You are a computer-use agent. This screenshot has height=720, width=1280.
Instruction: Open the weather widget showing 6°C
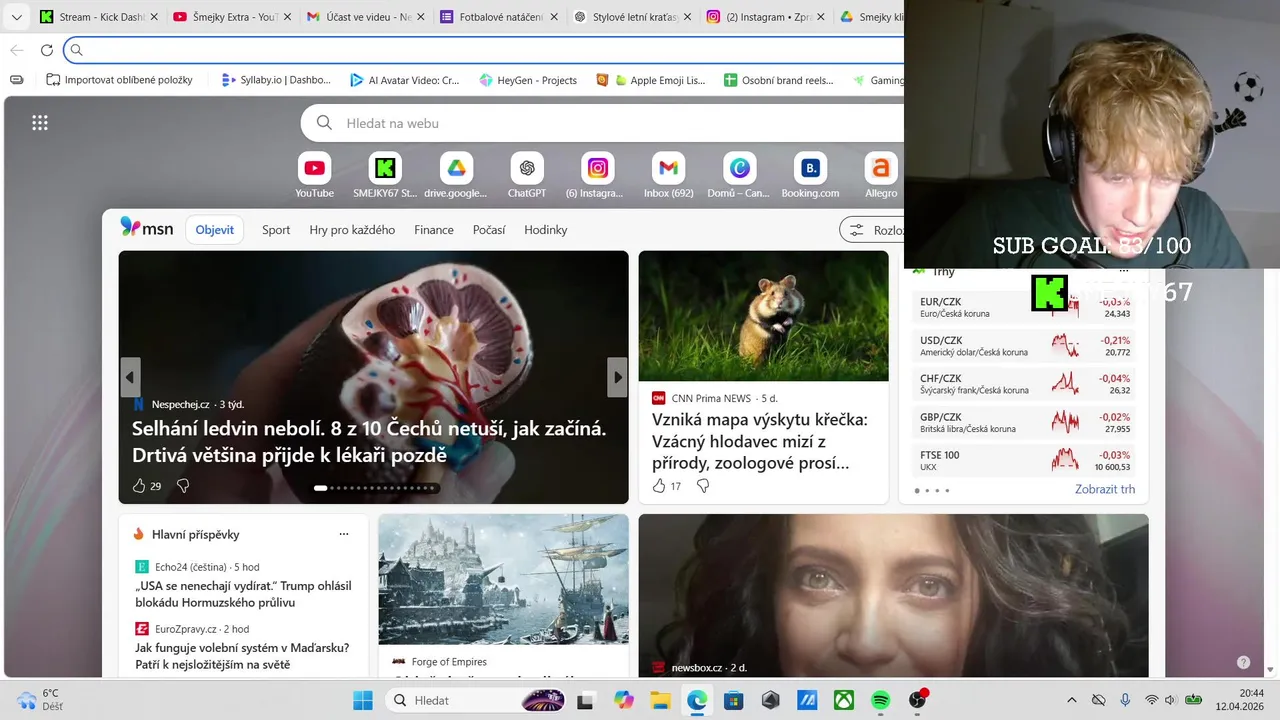coord(40,699)
